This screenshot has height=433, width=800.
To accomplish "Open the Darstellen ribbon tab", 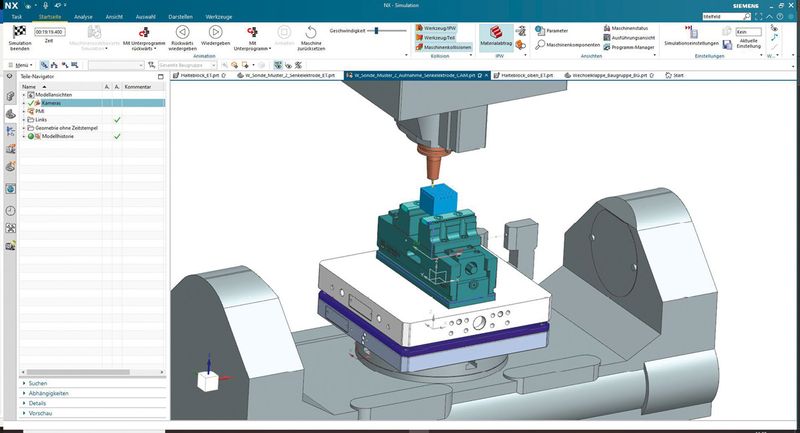I will pyautogui.click(x=181, y=17).
